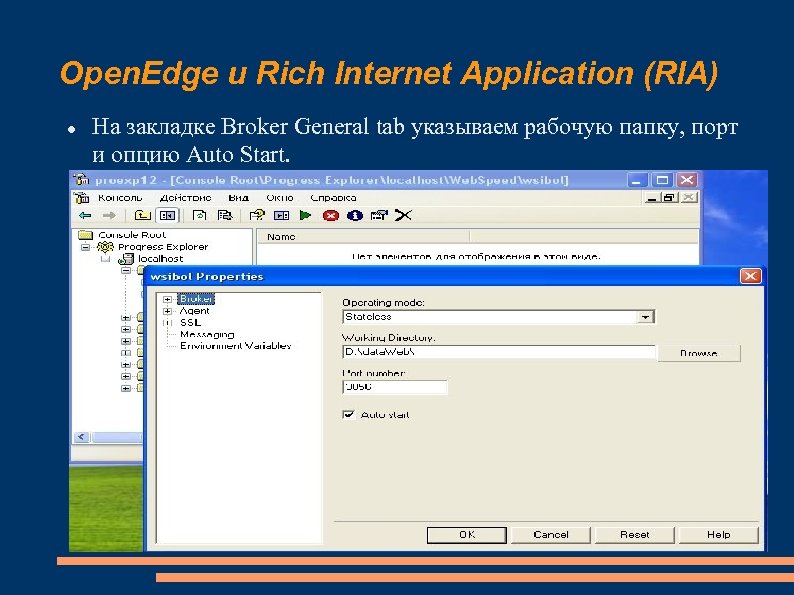This screenshot has width=794, height=595.
Task: Select Agent in the Properties tree
Action: click(x=194, y=311)
